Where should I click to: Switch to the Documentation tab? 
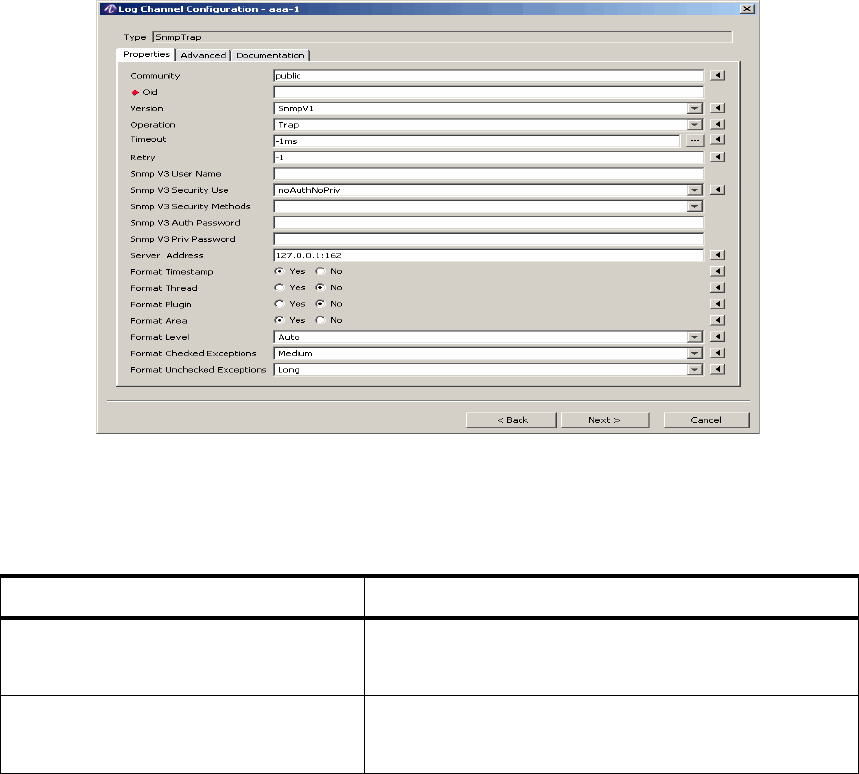click(x=270, y=55)
